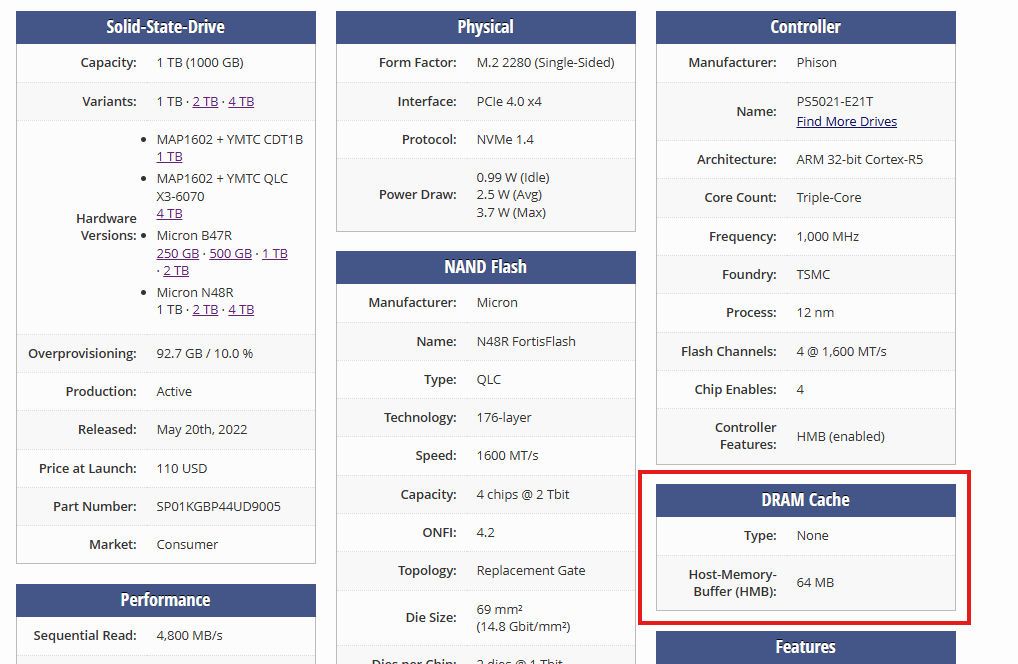Select part number SP01KGBP44UD9005

[219, 506]
